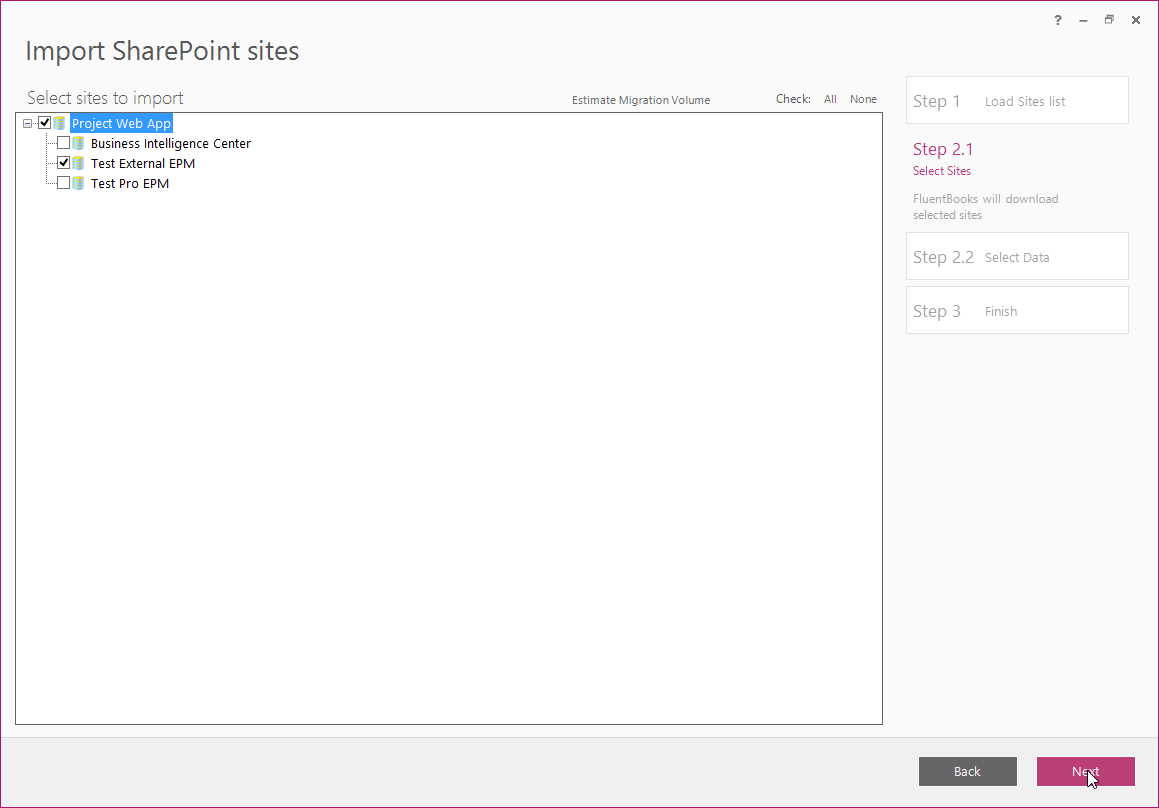1159x808 pixels.
Task: Open the help question mark icon
Action: (x=1058, y=20)
